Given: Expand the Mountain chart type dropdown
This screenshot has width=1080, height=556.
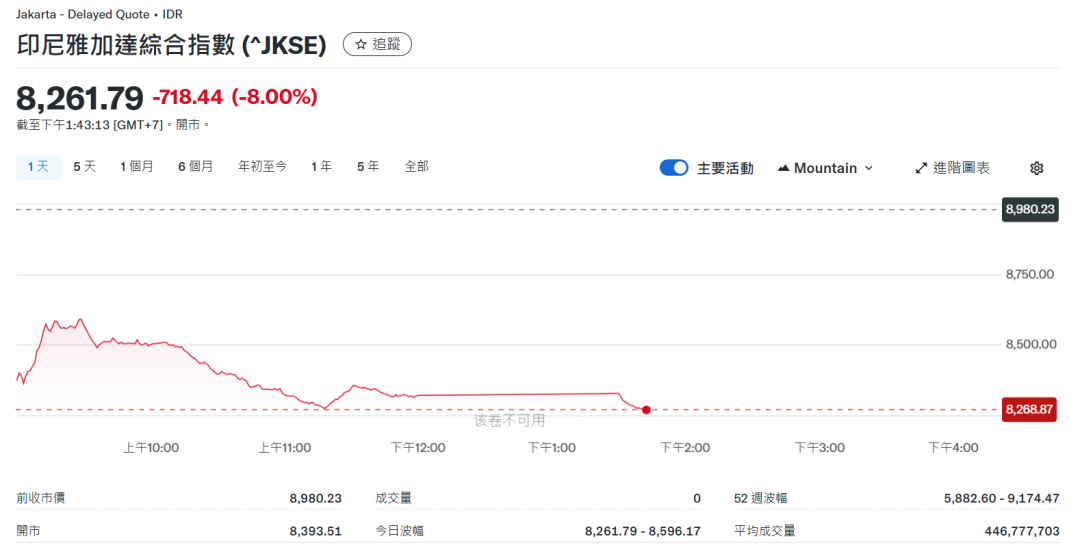Looking at the screenshot, I should pos(868,168).
